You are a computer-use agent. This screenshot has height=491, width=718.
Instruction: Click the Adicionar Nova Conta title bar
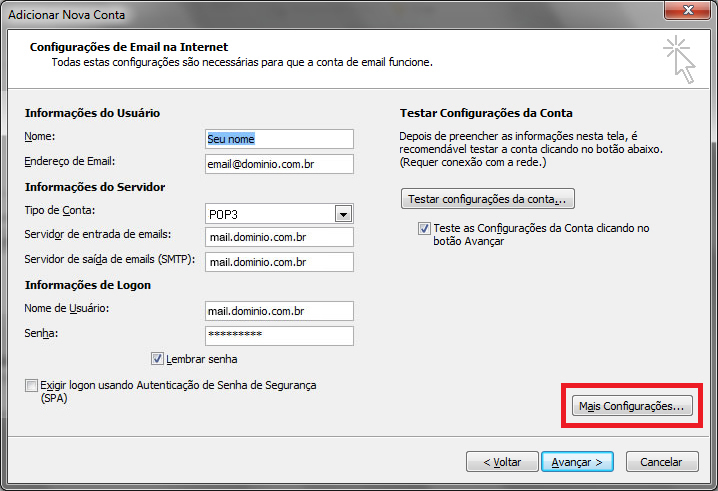click(x=300, y=10)
